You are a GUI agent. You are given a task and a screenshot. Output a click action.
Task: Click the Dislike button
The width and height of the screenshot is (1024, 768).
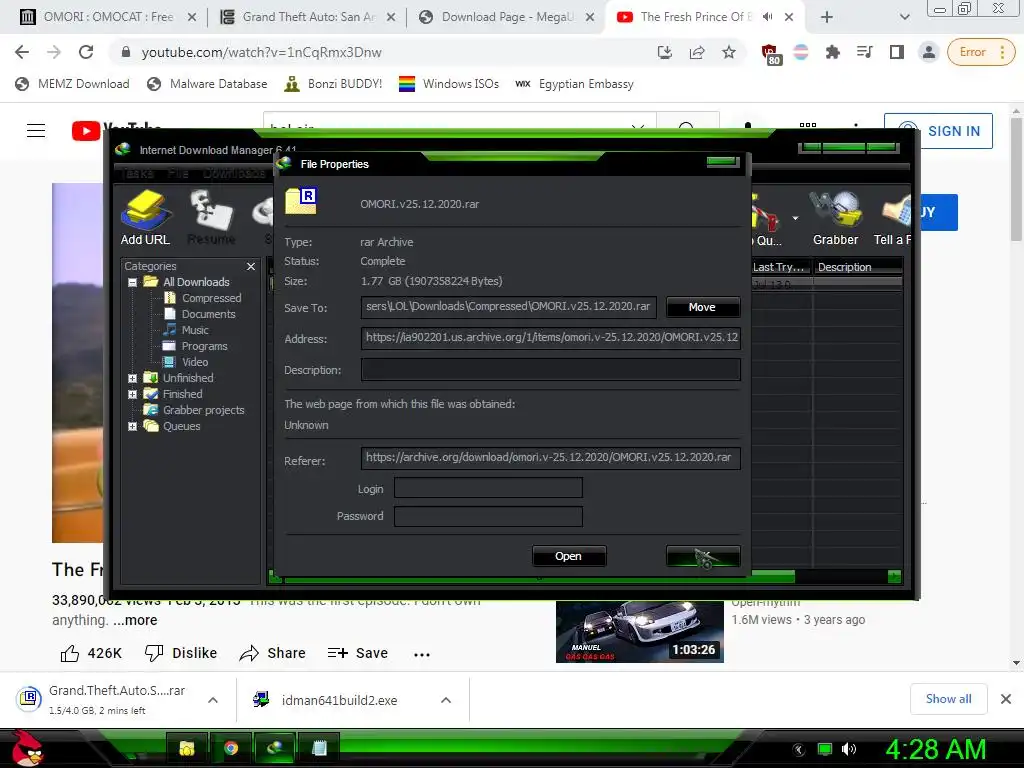[x=180, y=653]
